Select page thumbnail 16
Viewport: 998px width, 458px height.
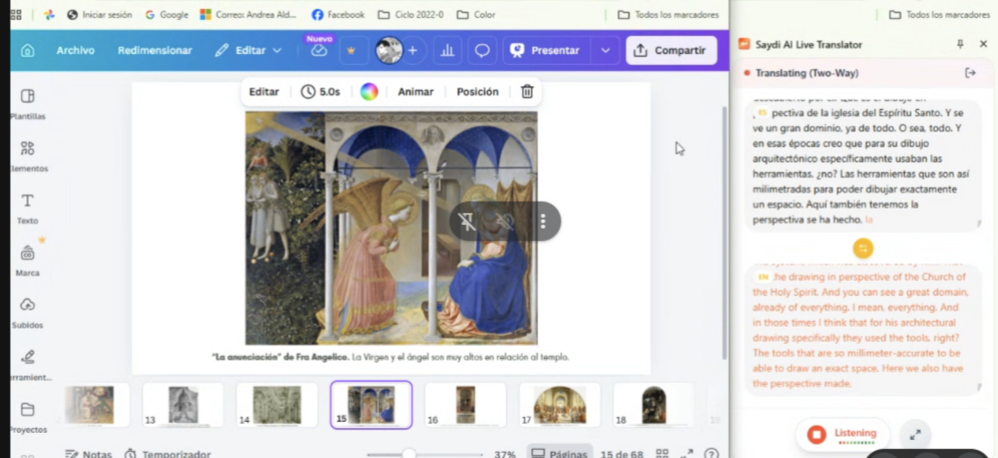coord(465,405)
